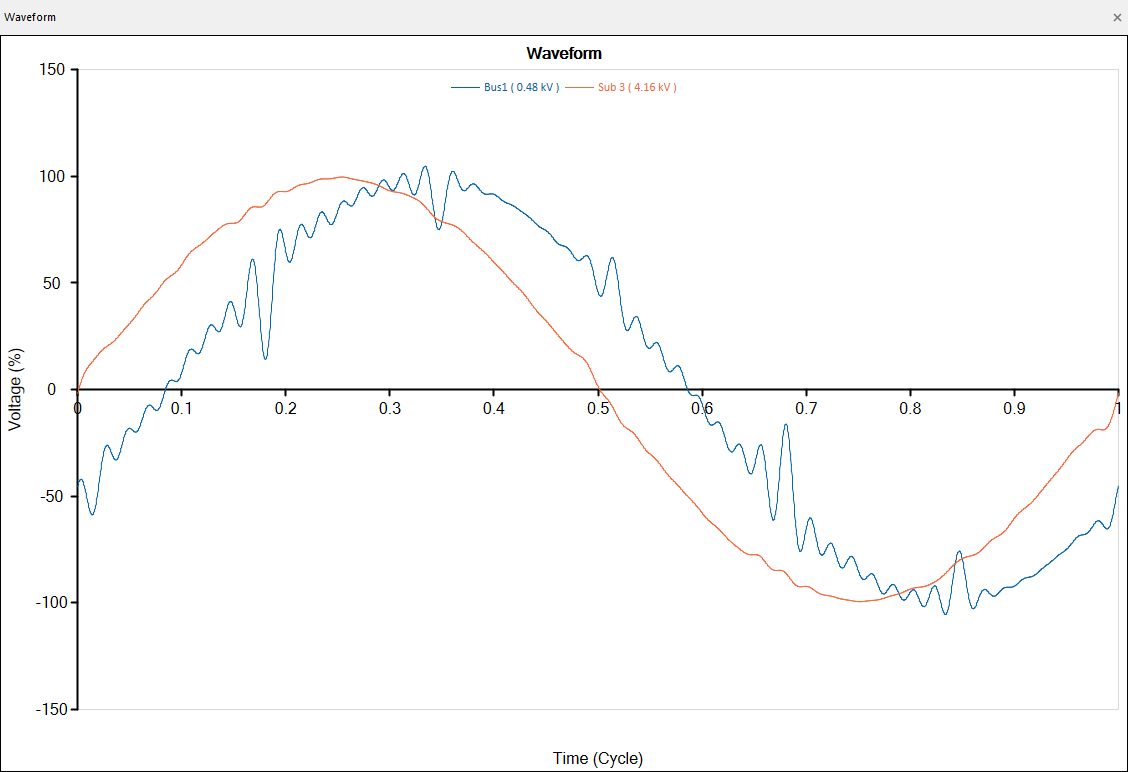
Task: Click the blue line swatch for Bus1
Action: 466,88
